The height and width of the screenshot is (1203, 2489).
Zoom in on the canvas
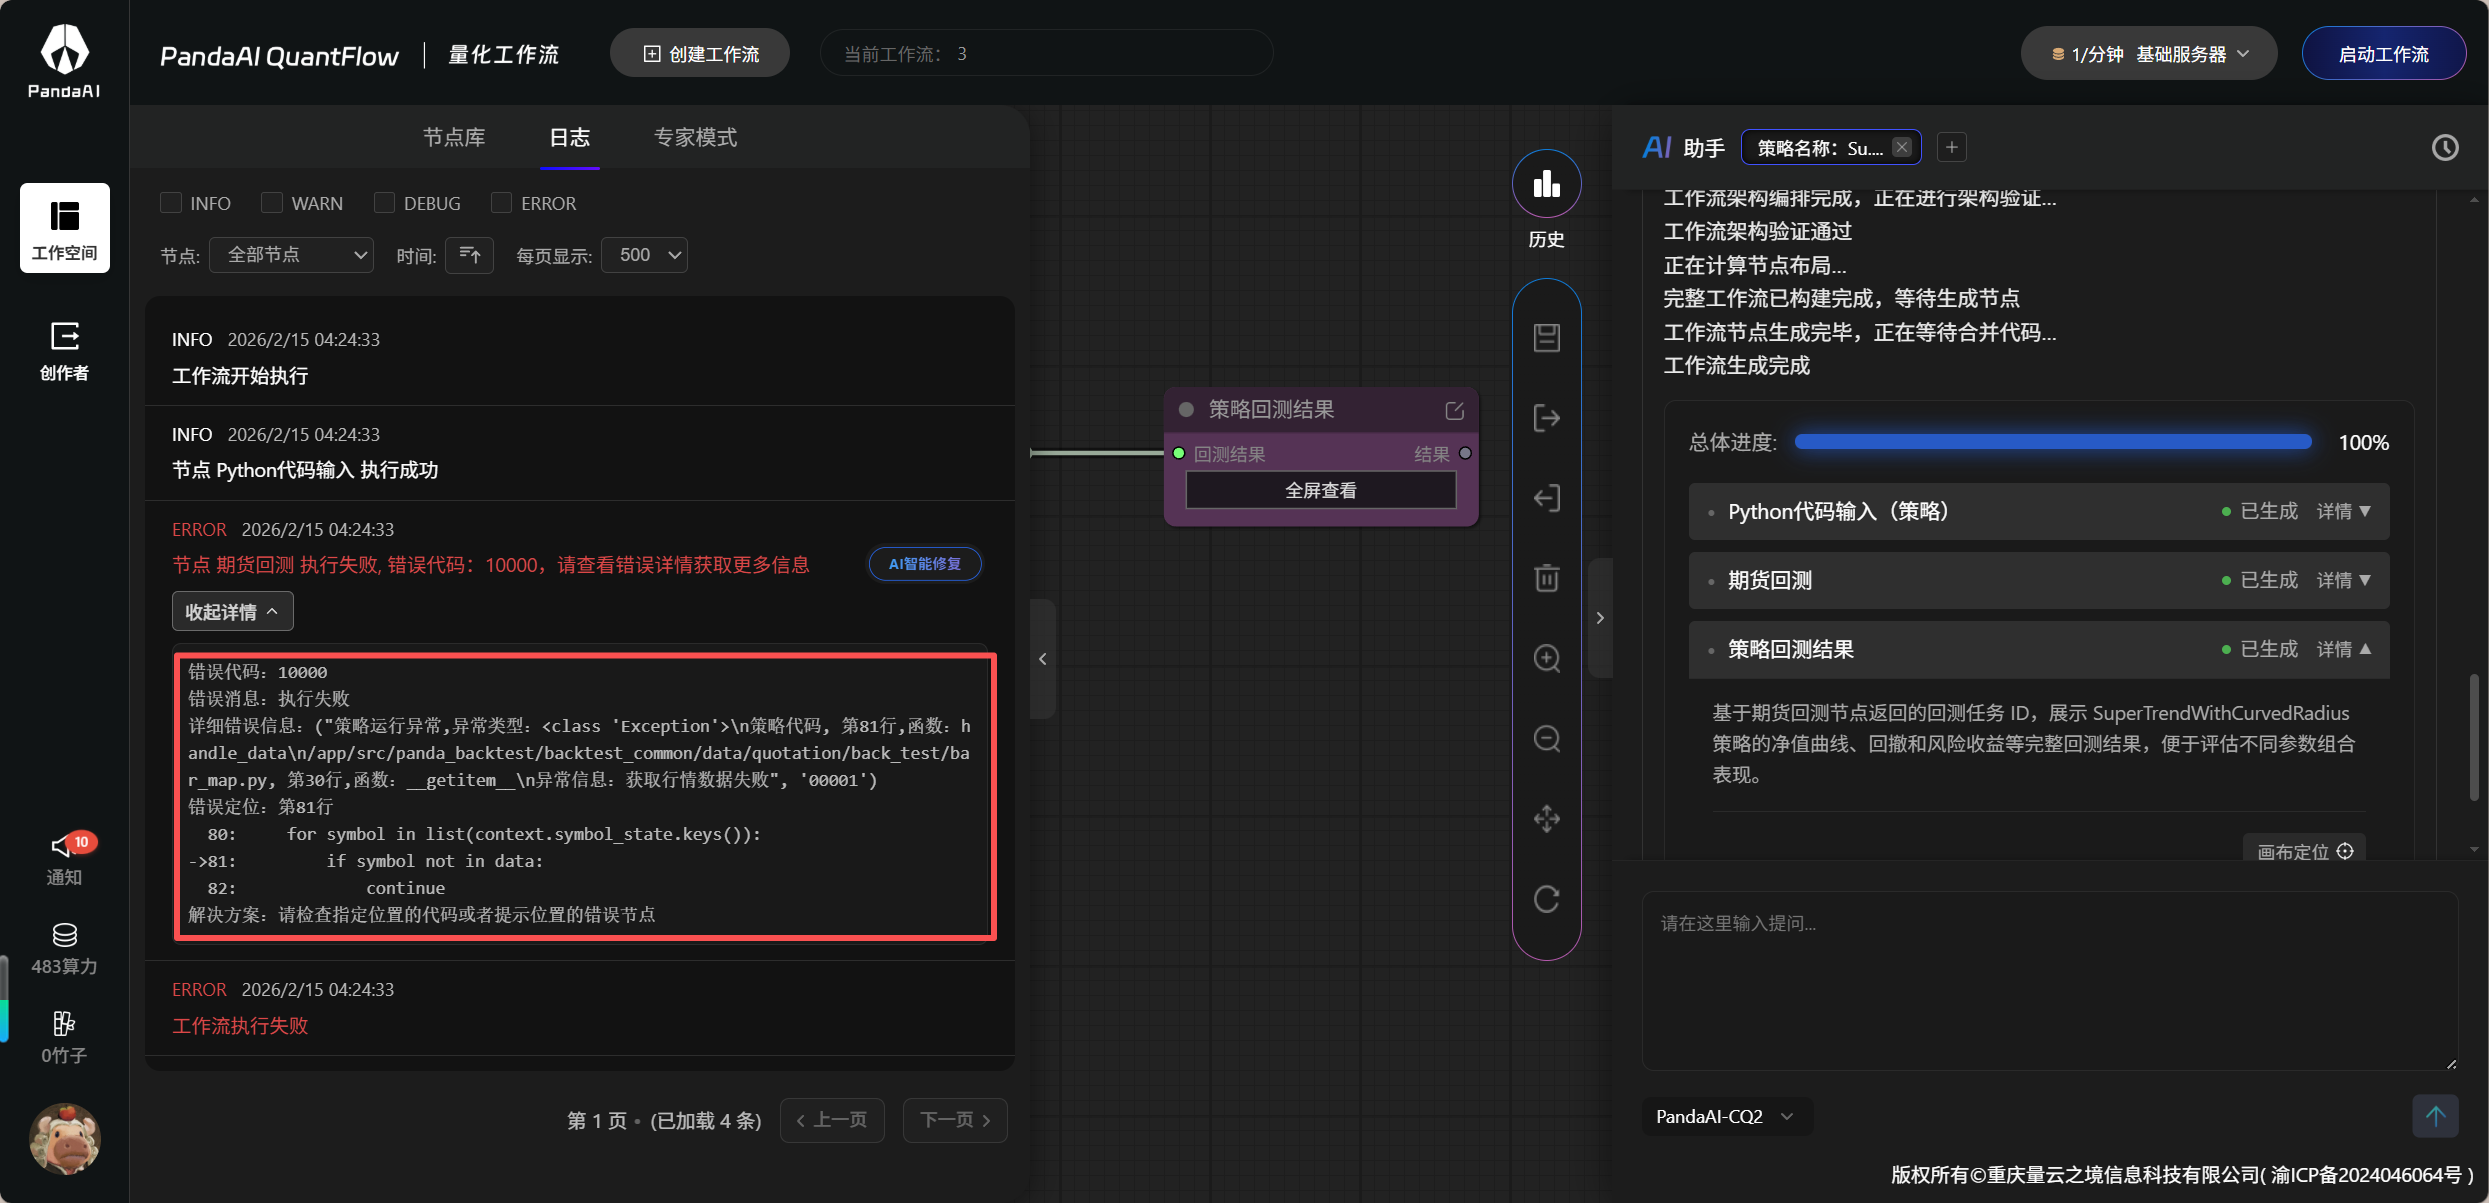click(x=1546, y=658)
